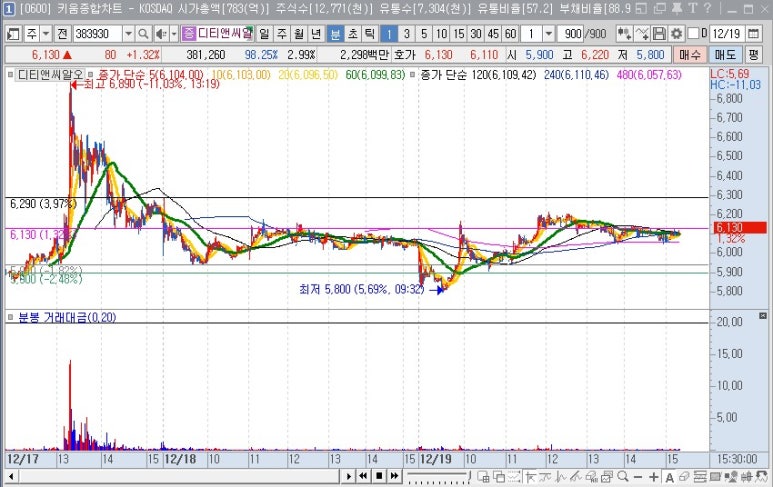Click the speaker sound icon in toolbar

point(161,34)
